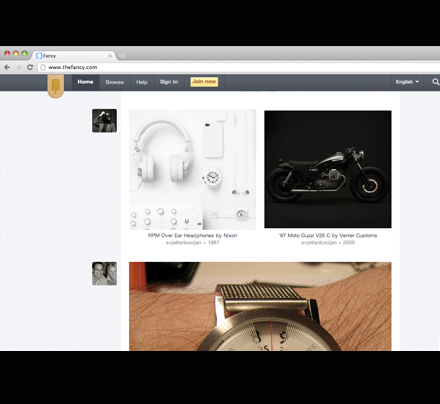The height and width of the screenshot is (404, 440).
Task: Click the yellow minimize window button
Action: pos(16,53)
